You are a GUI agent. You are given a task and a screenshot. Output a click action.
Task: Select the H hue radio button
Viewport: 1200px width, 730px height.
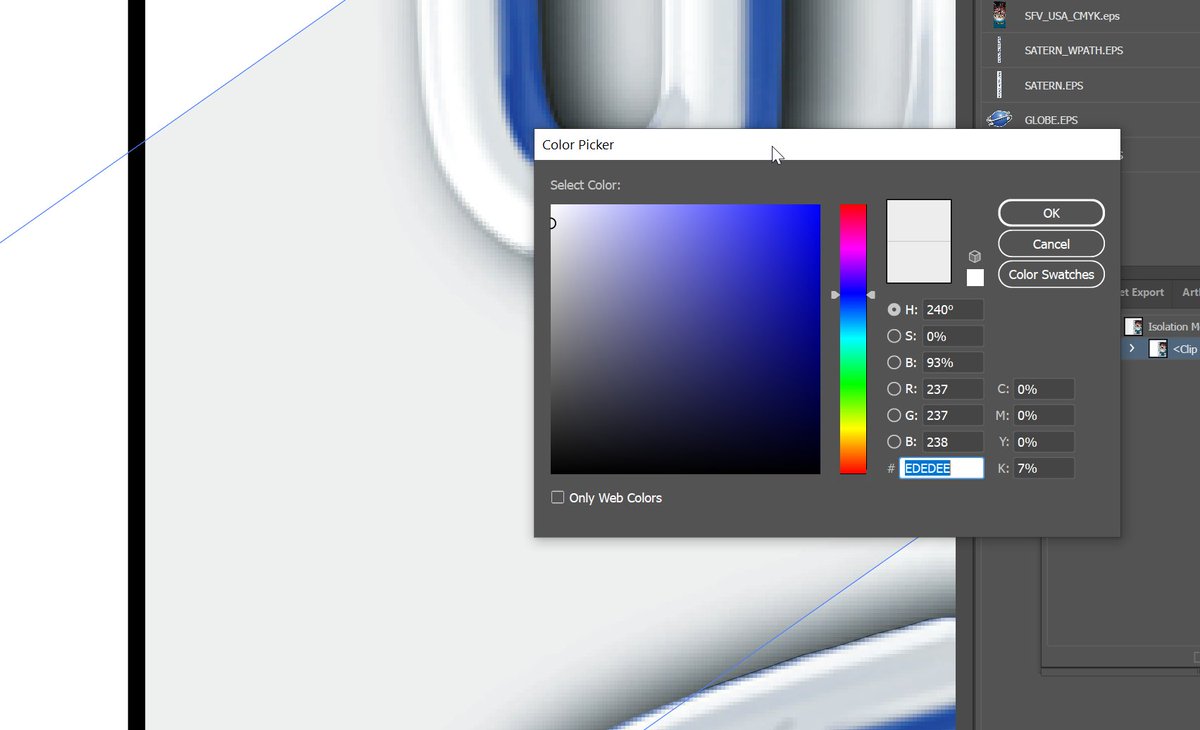click(894, 310)
